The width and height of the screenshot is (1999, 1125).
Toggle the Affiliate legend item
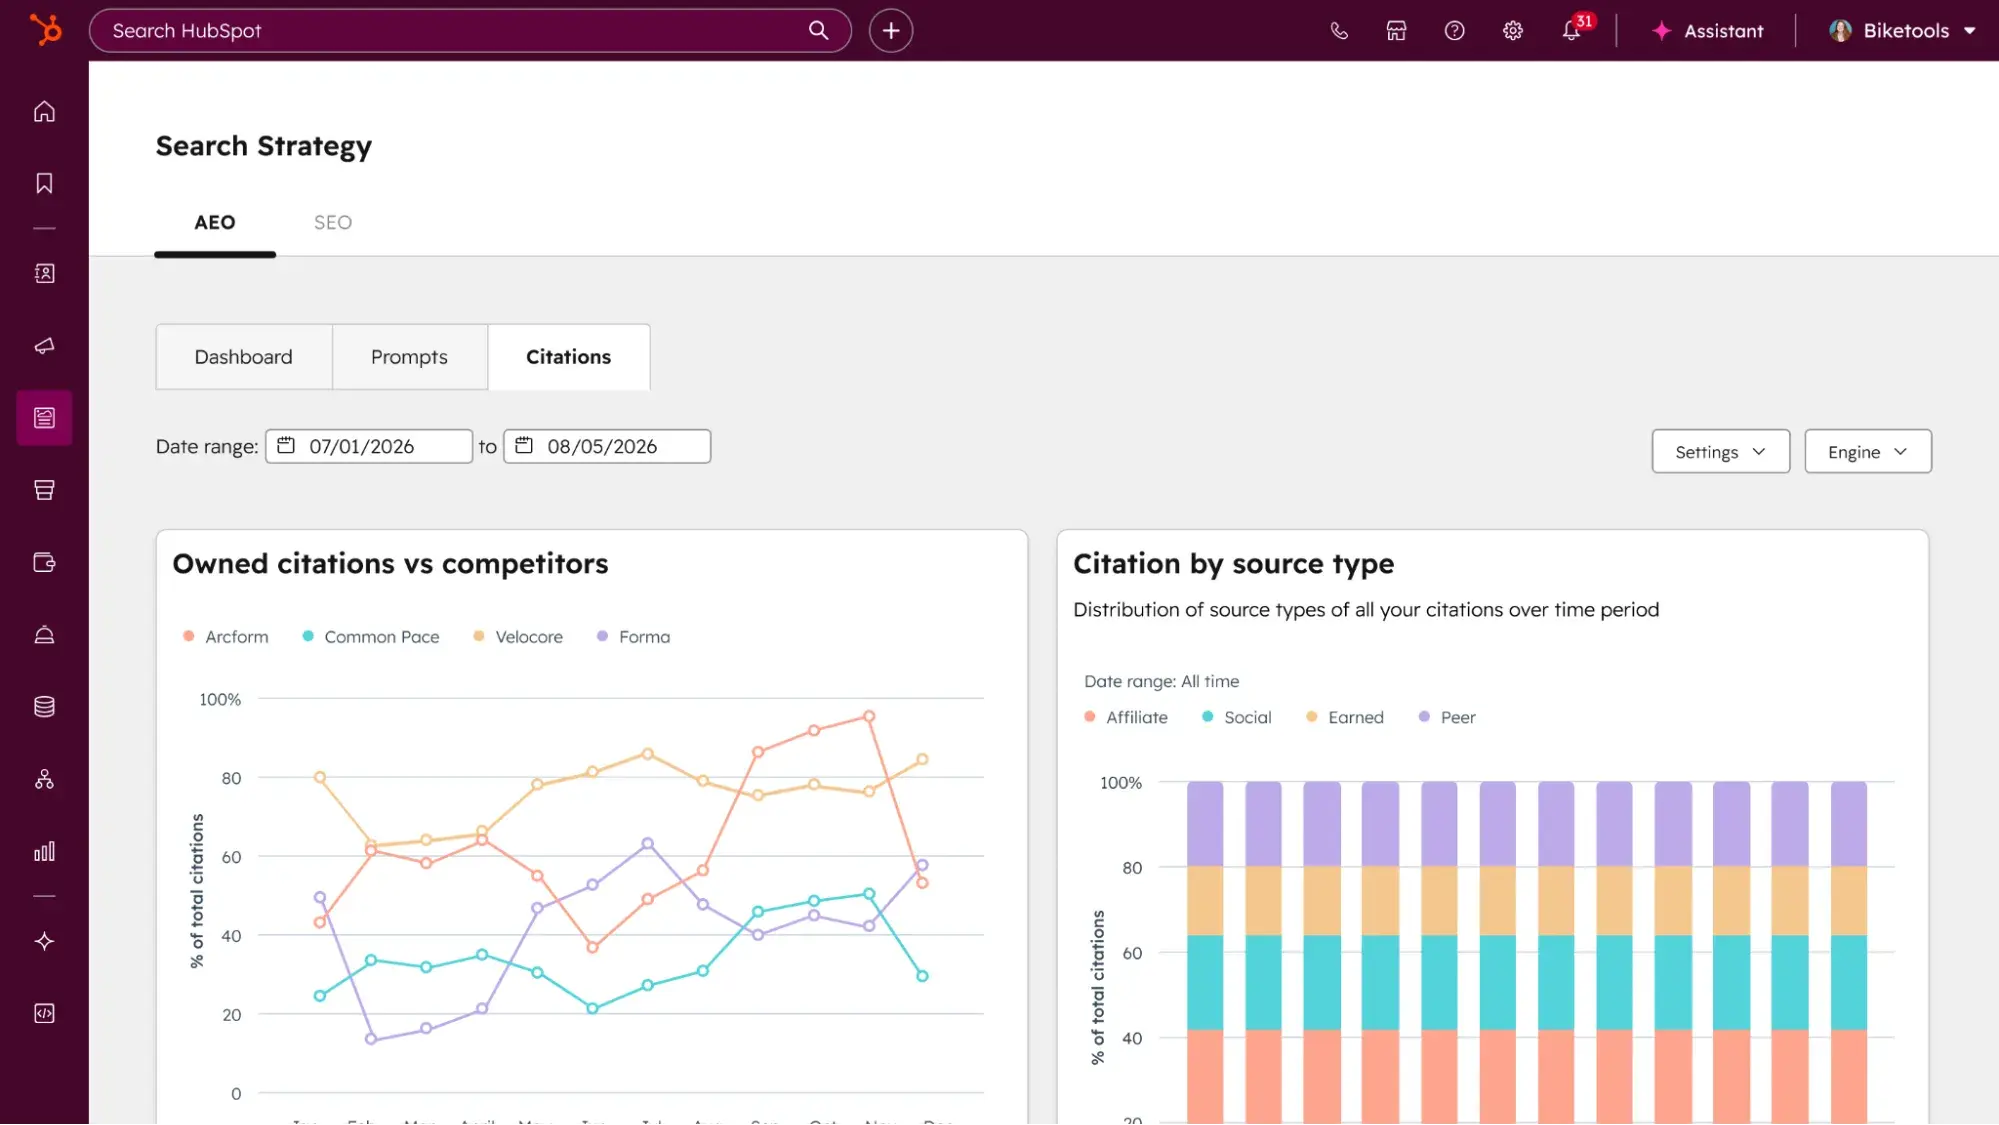tap(1126, 717)
